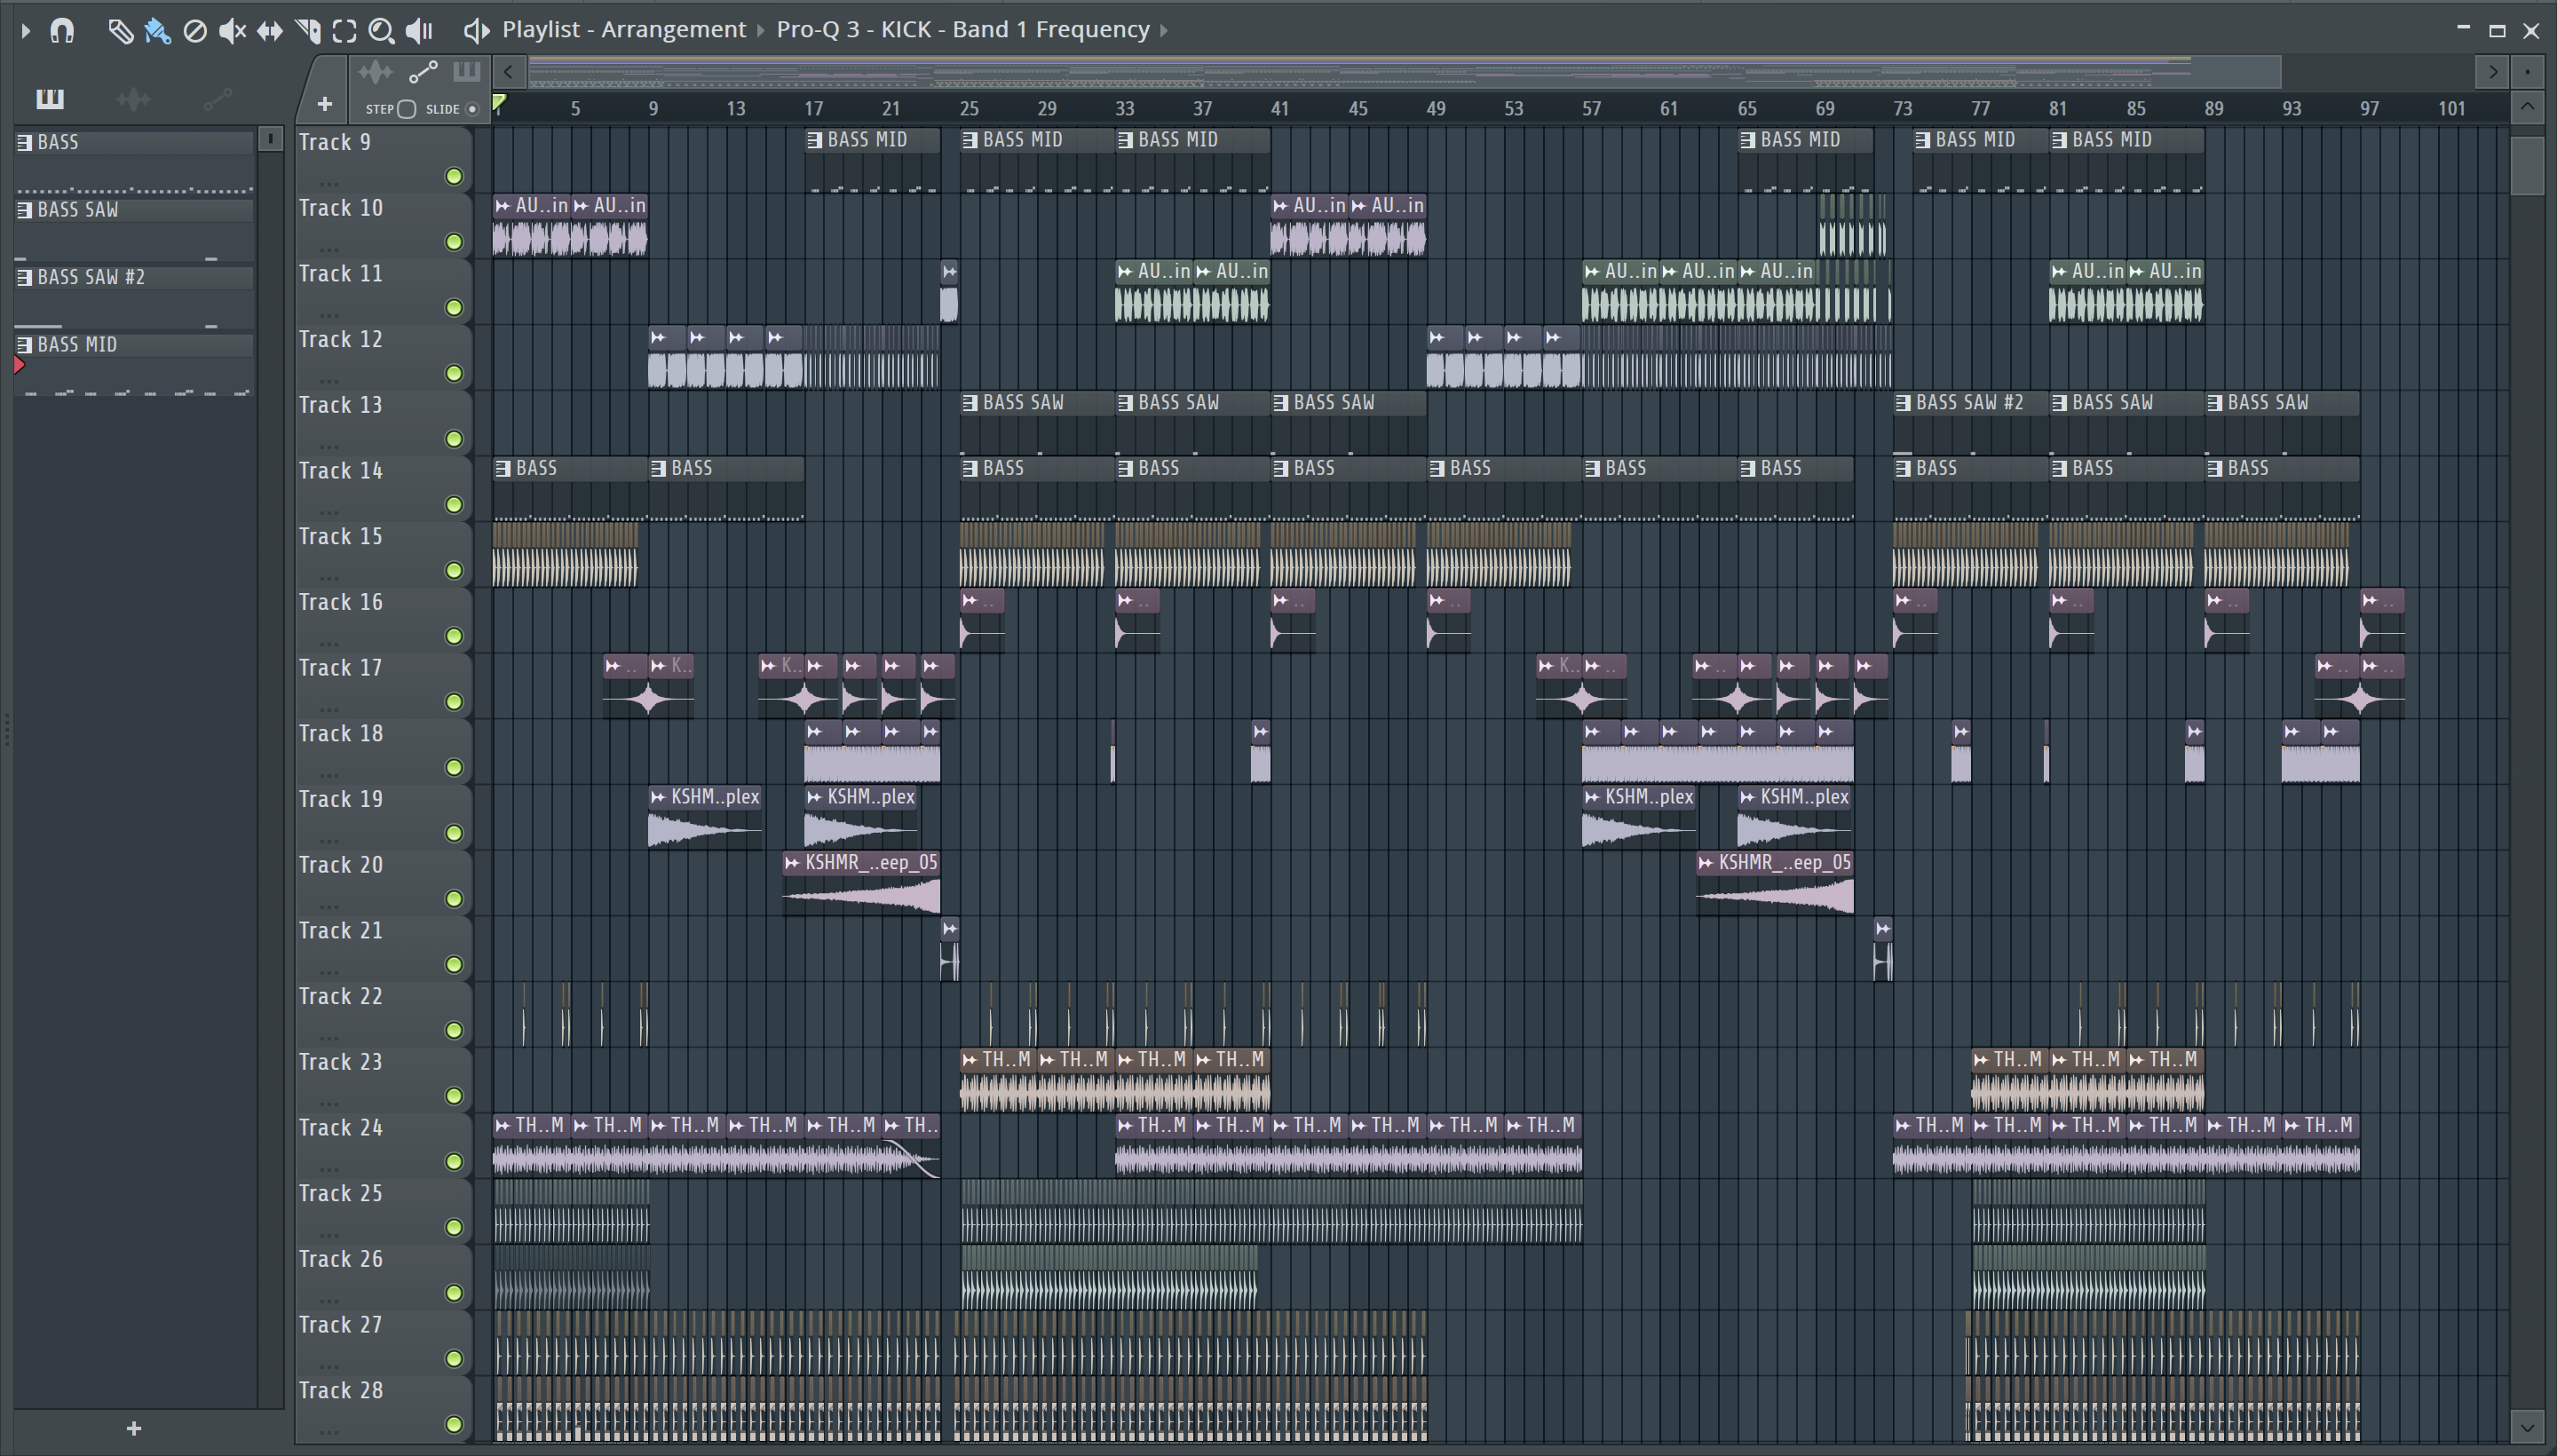Maximize the Playlist window

pyautogui.click(x=2497, y=31)
